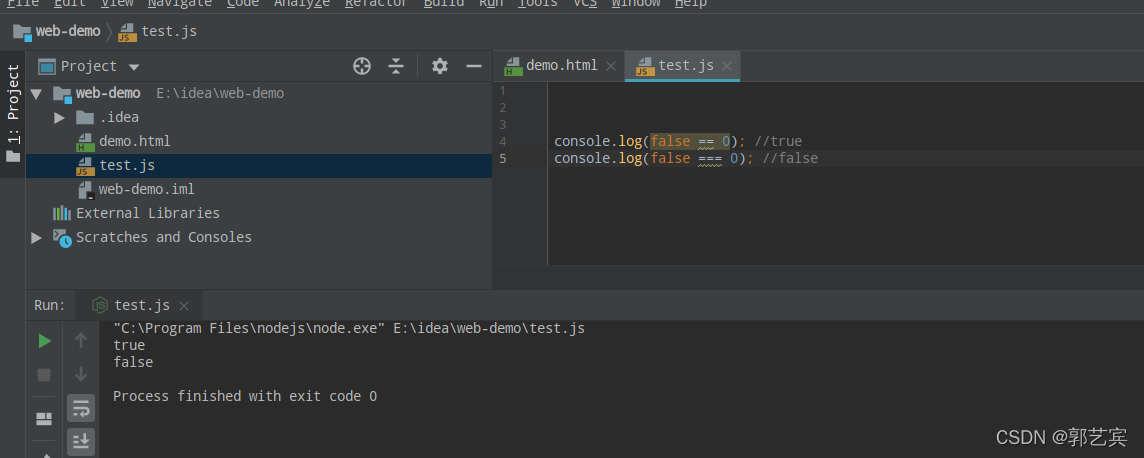
Task: Toggle scroll to end of console output
Action: (81, 440)
